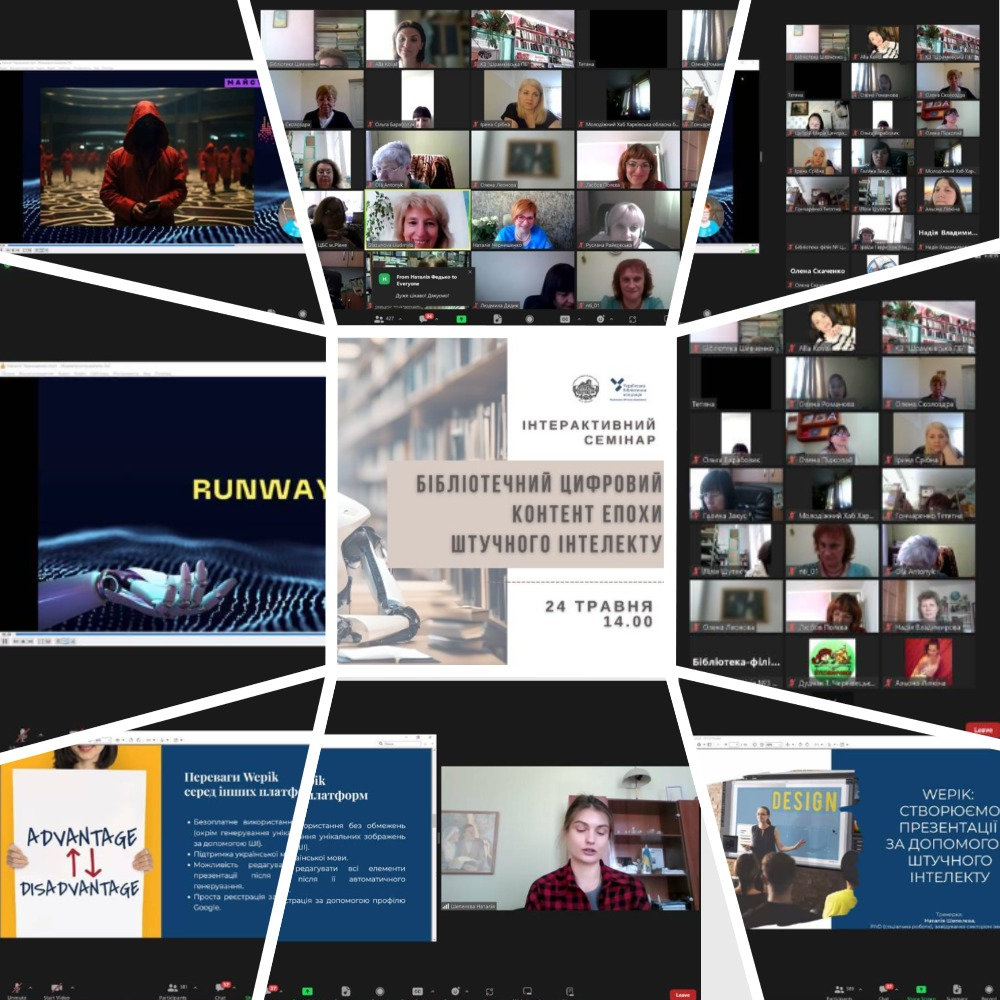
Task: Click red Leave button in right-side panel
Action: pyautogui.click(x=983, y=729)
